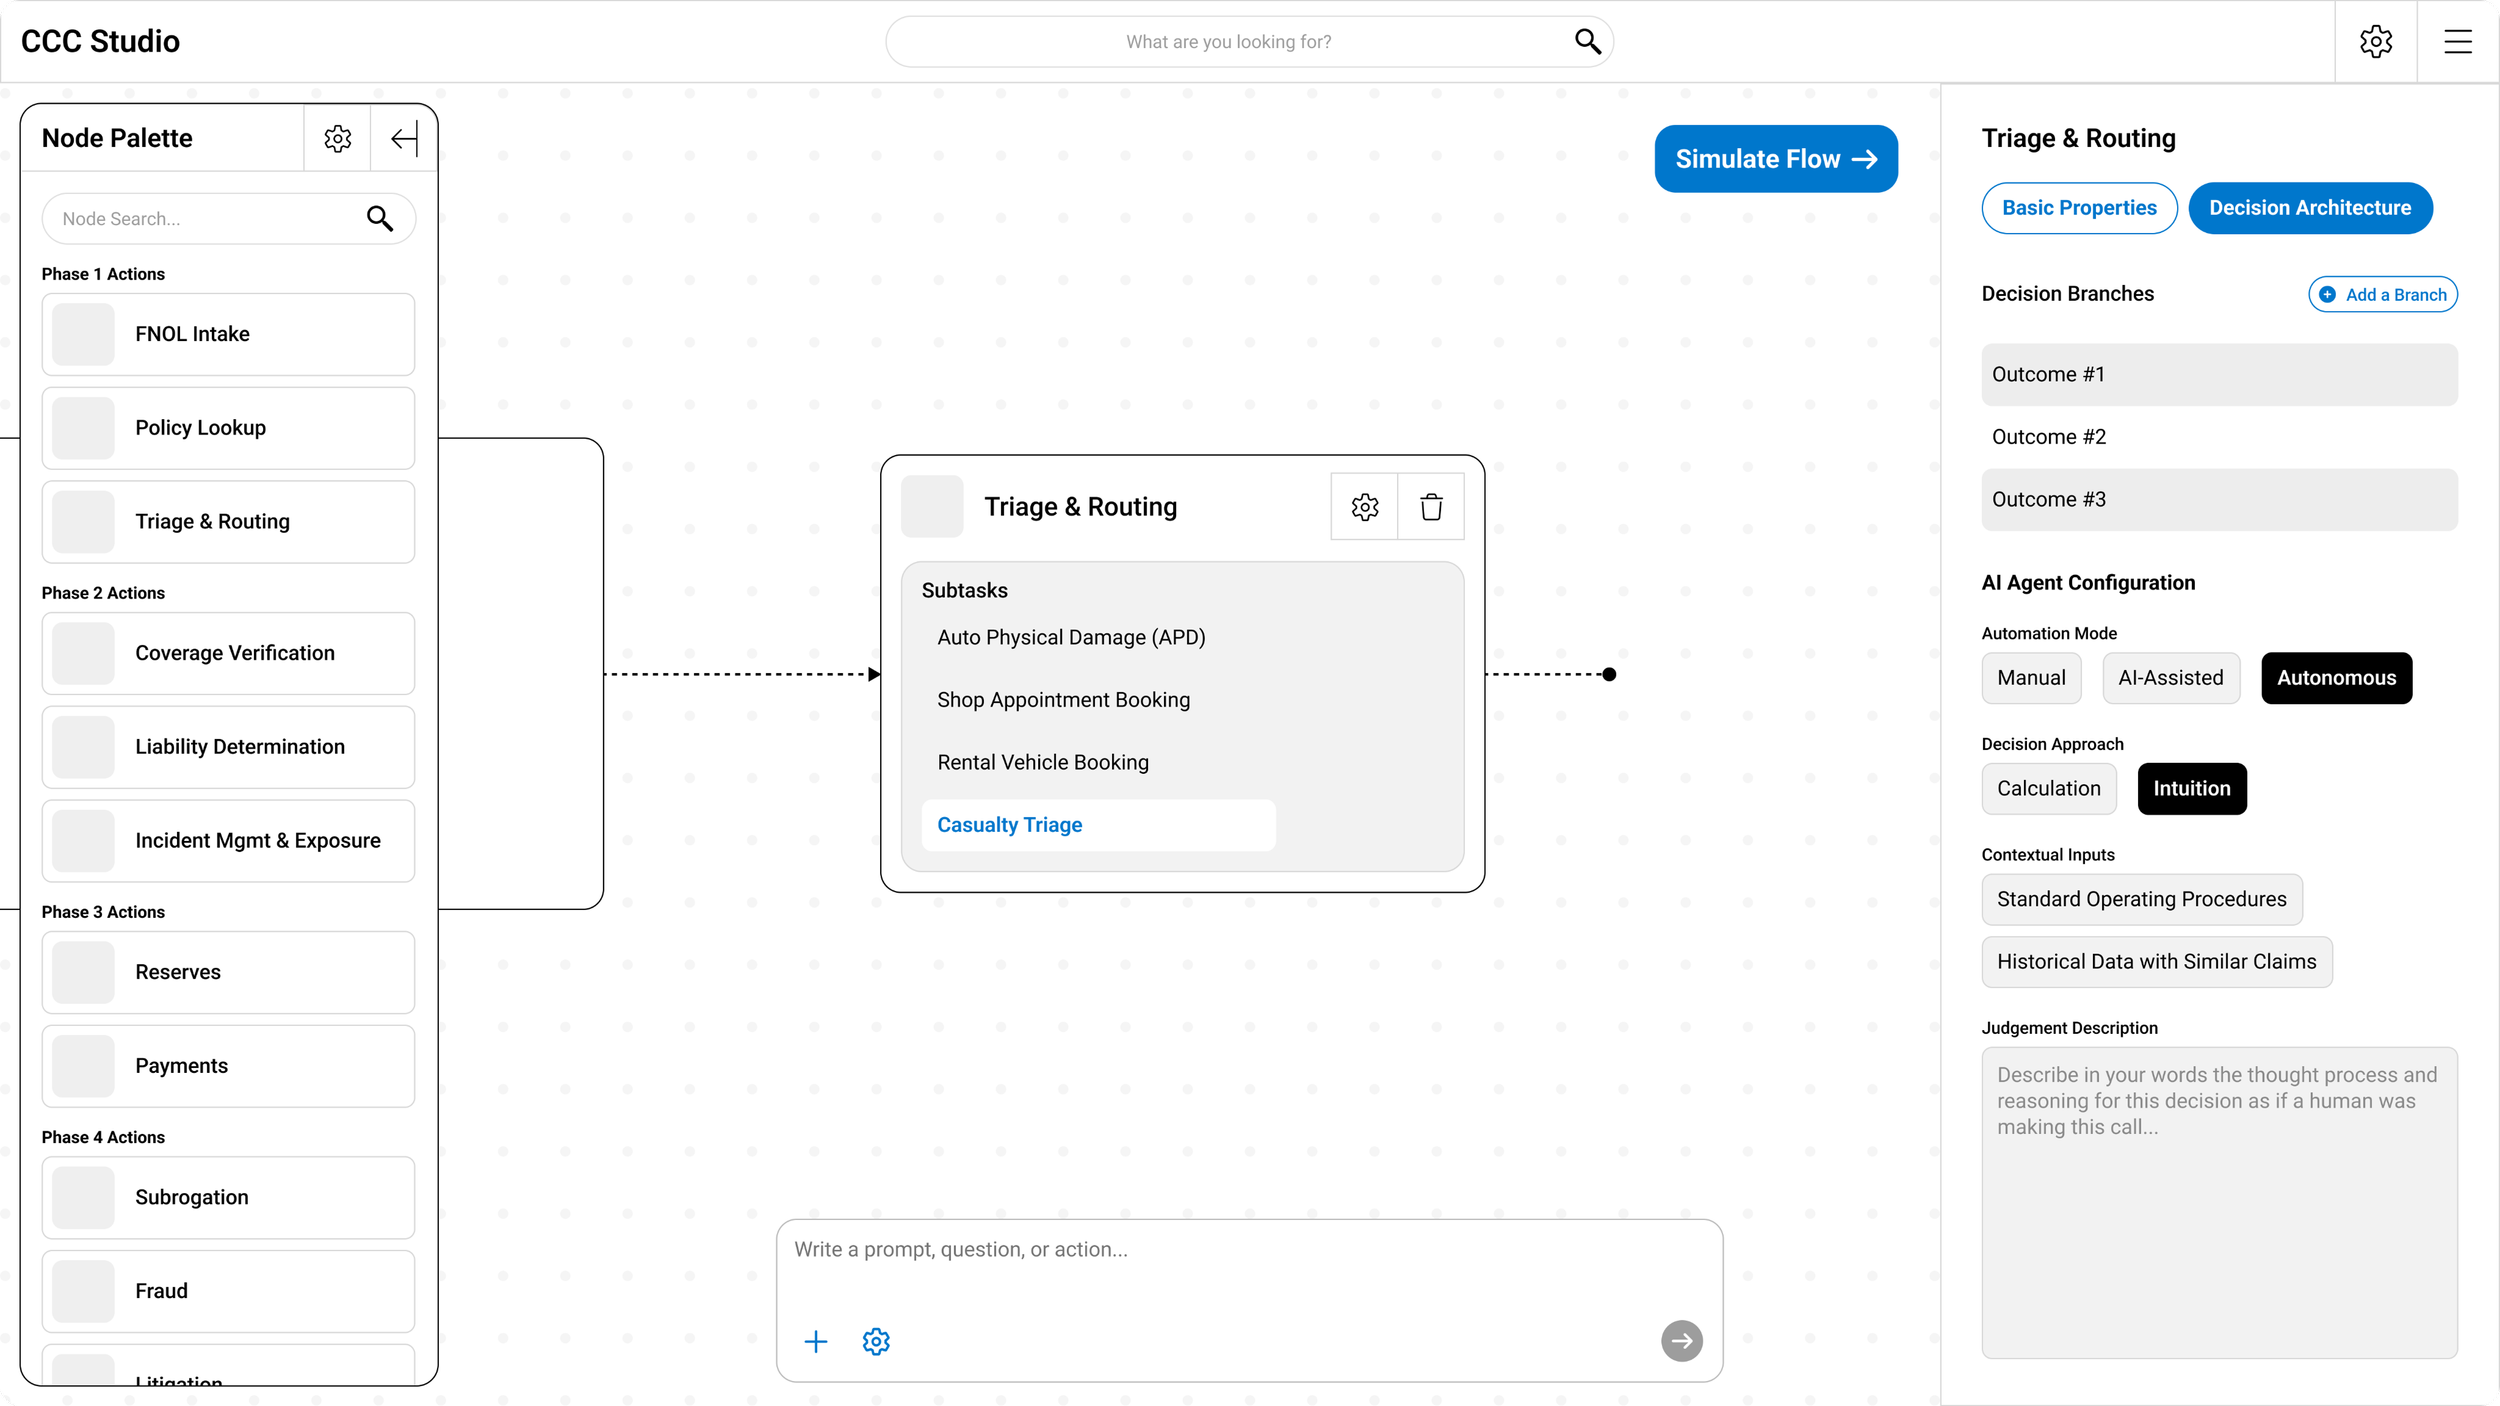Set Automation Mode to Manual
The height and width of the screenshot is (1406, 2500).
[2031, 678]
